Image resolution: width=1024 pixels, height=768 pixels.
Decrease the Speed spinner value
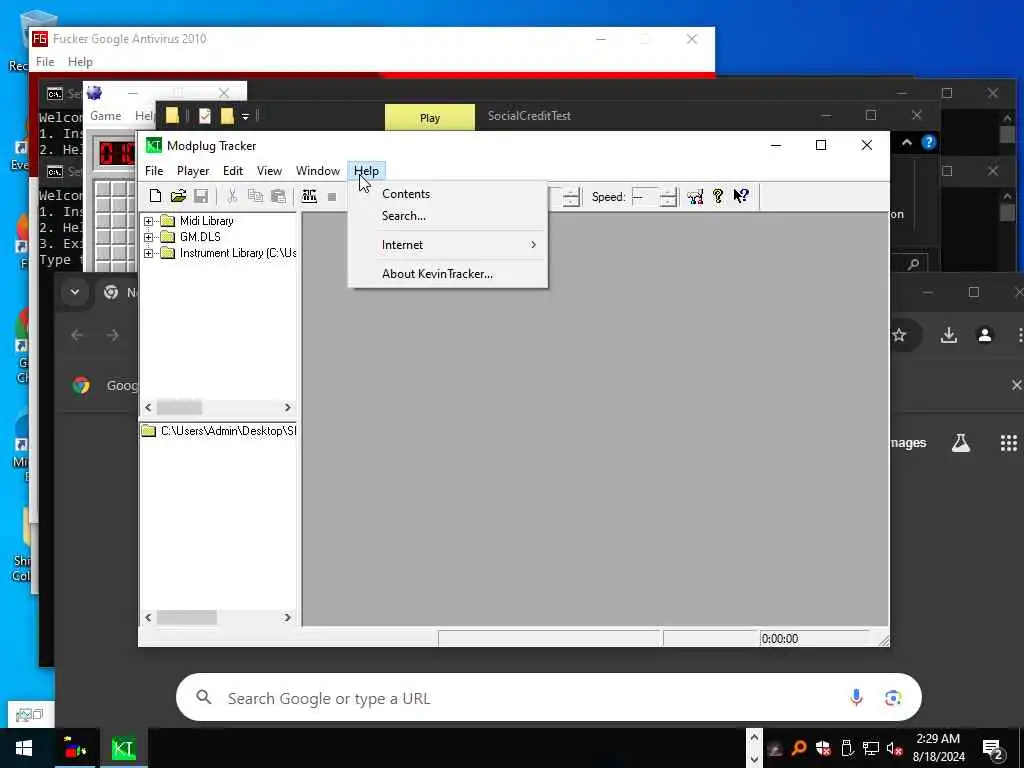pyautogui.click(x=667, y=202)
